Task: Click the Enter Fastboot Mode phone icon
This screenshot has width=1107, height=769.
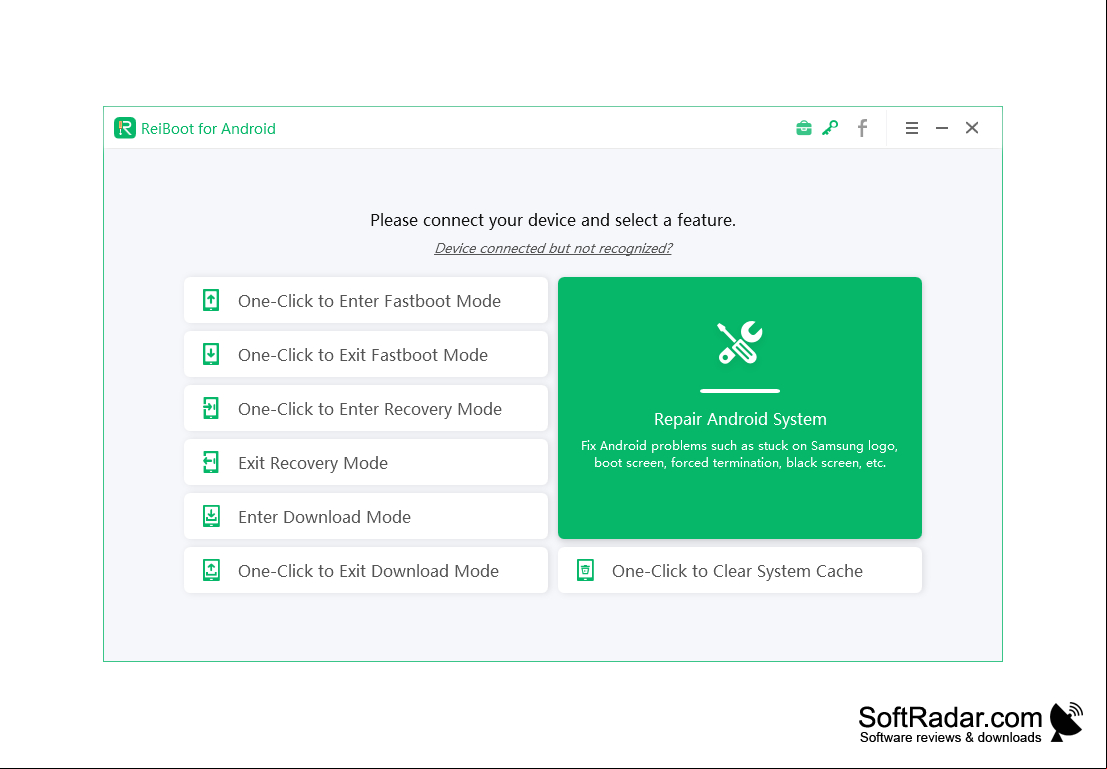Action: (211, 300)
